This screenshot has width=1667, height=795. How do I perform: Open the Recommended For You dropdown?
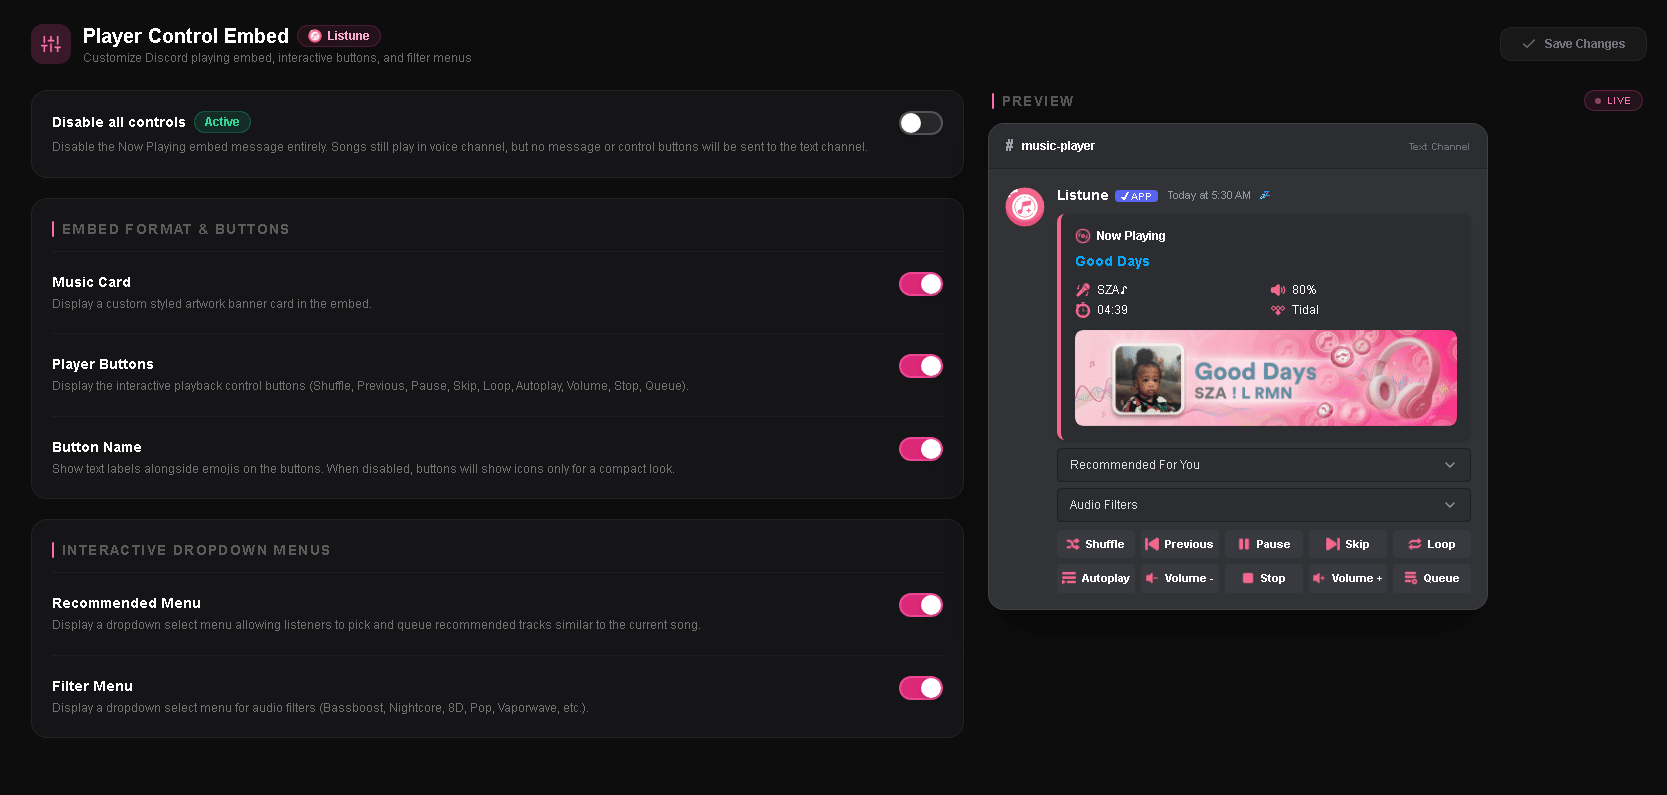[x=1263, y=465]
